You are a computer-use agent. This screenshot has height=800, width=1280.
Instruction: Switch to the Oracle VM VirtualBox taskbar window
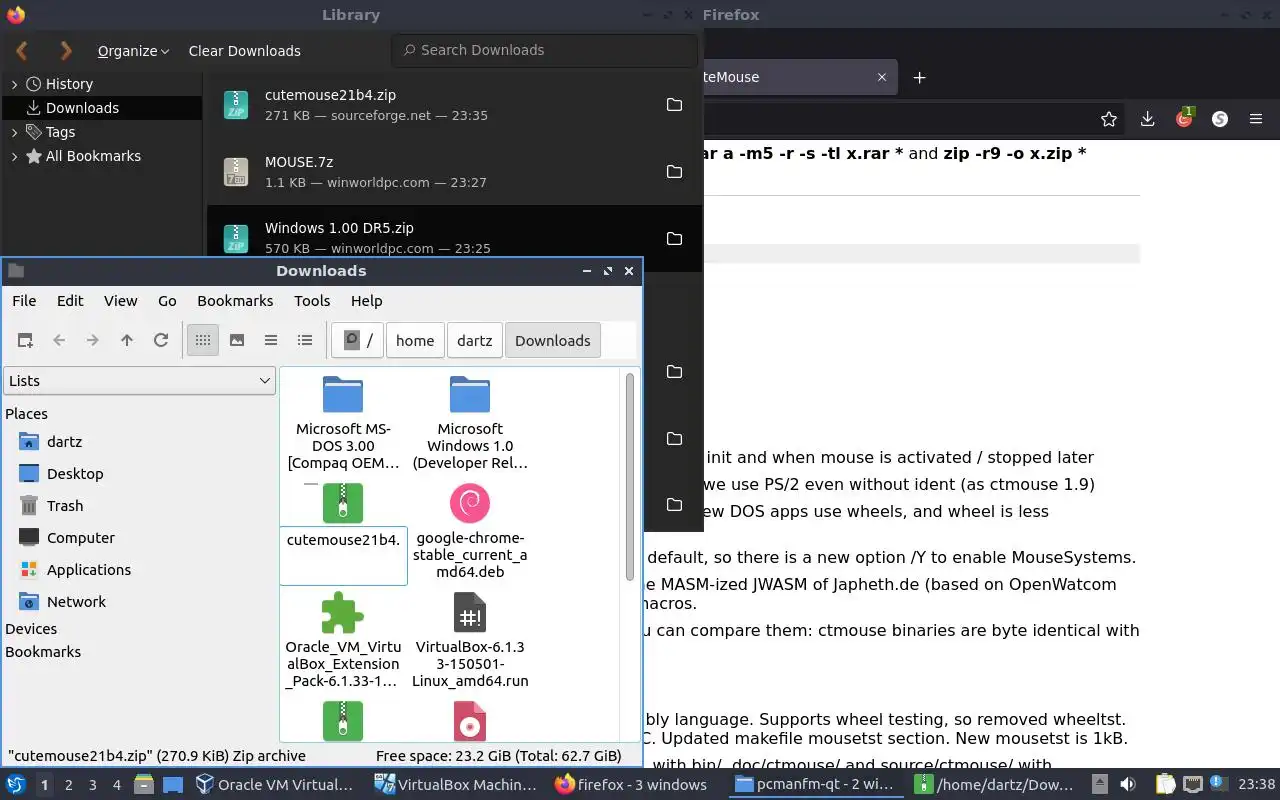[x=275, y=785]
